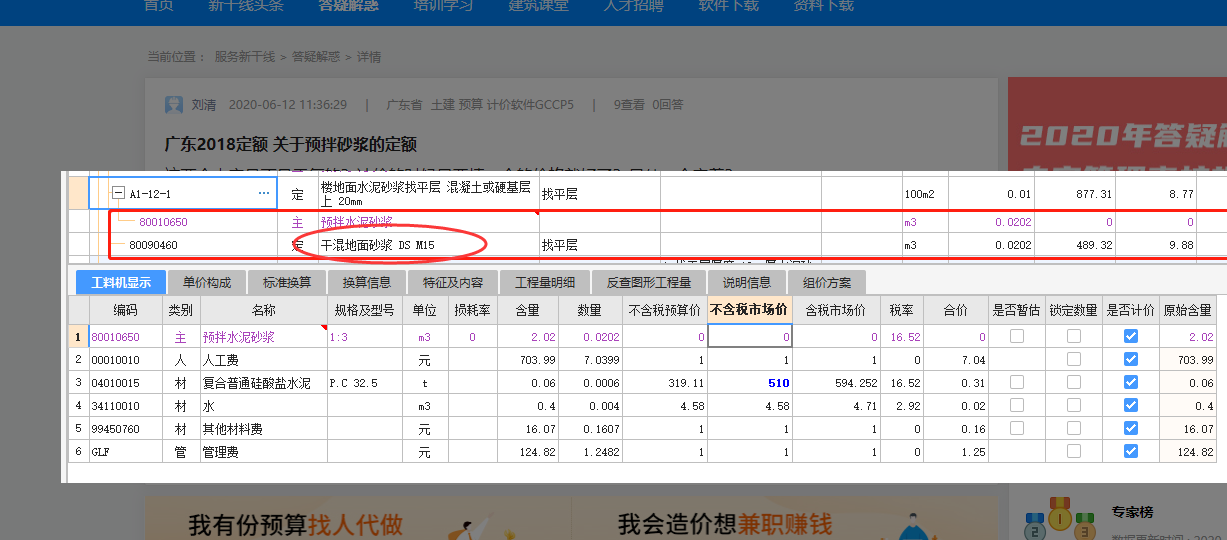
Task: Toggle 锁定数量 checkbox for 人工费 row
Action: tap(1074, 360)
